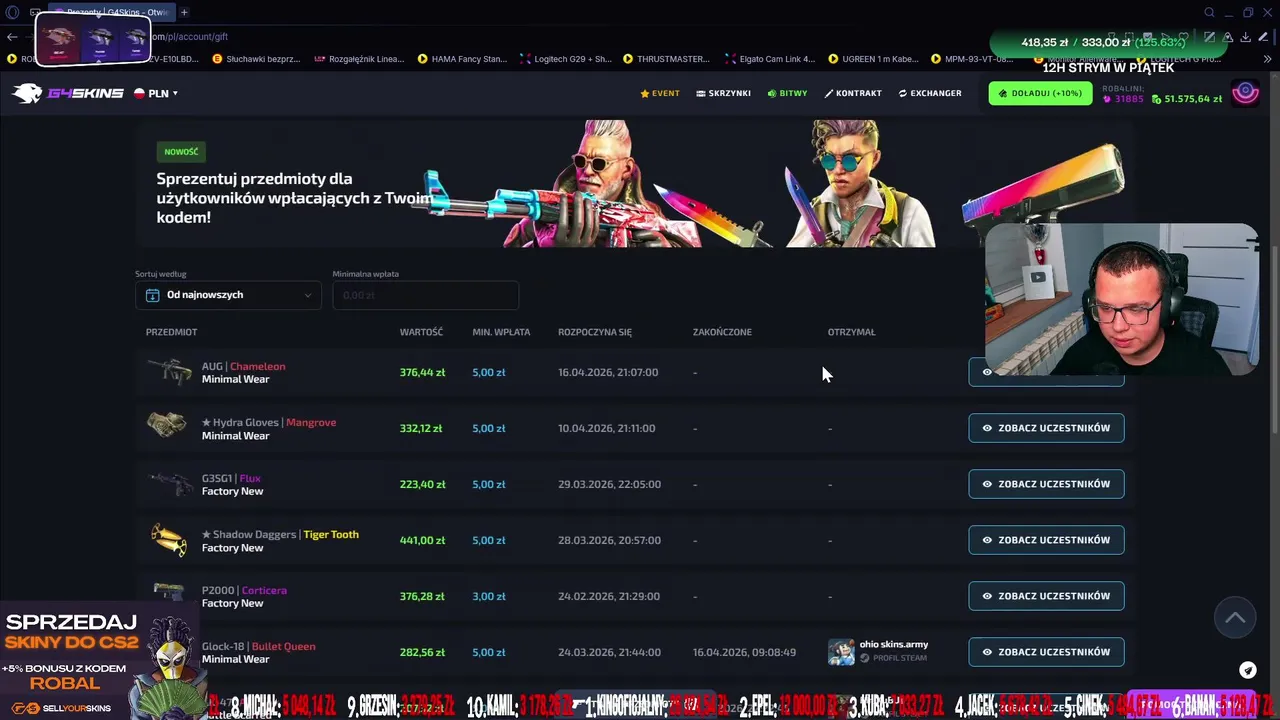The height and width of the screenshot is (720, 1280).
Task: Click the start date 16.04.2026, 21:07:00
Action: 608,372
